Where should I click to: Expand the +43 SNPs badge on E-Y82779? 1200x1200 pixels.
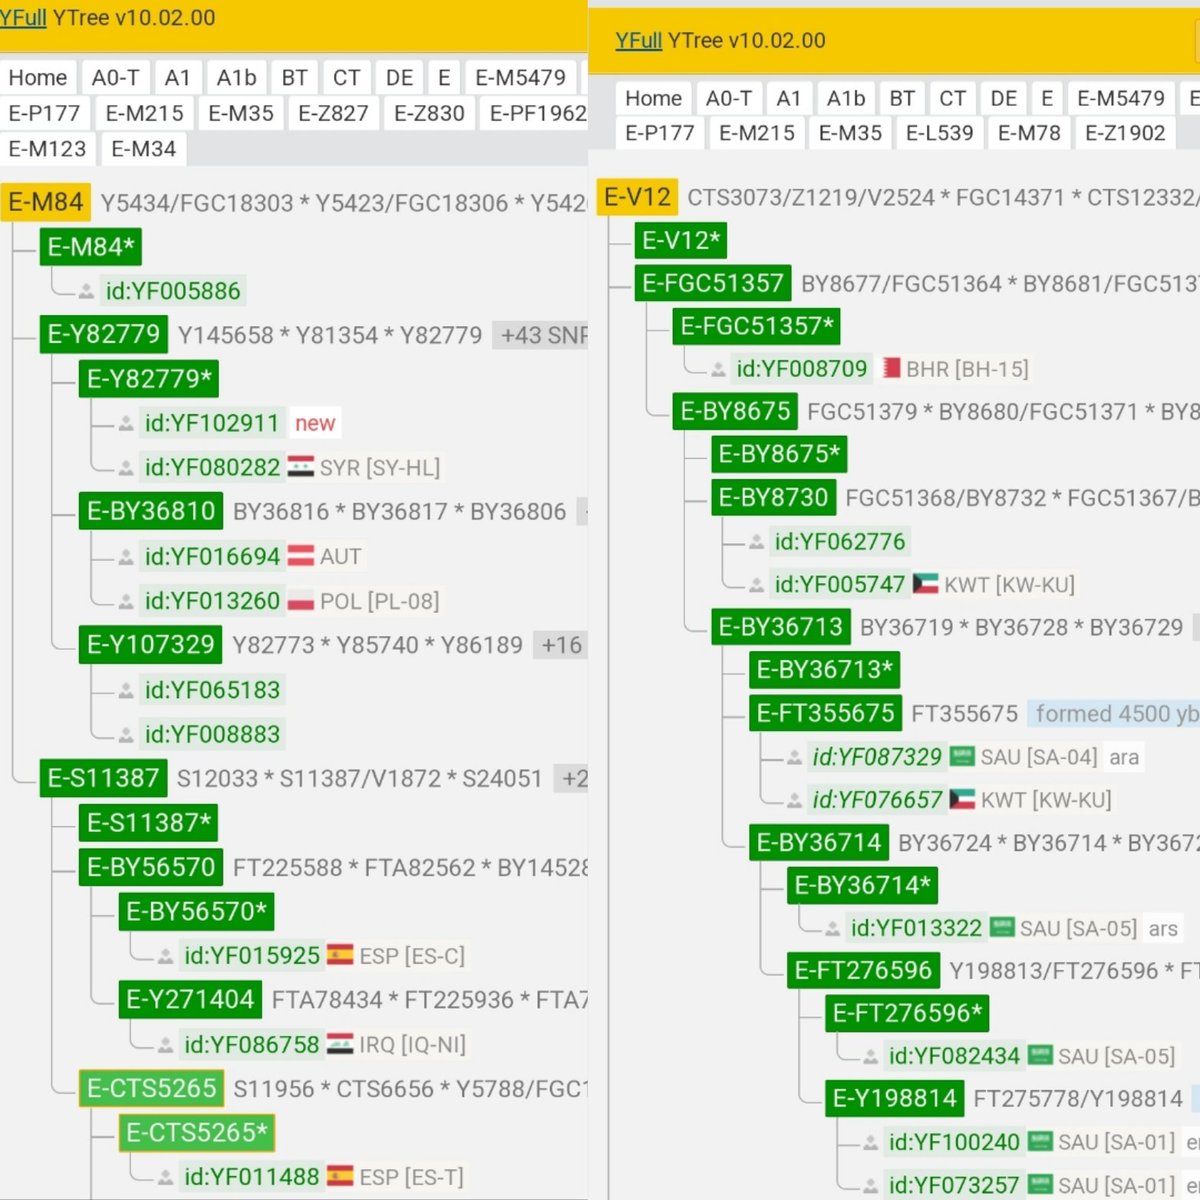pyautogui.click(x=541, y=335)
